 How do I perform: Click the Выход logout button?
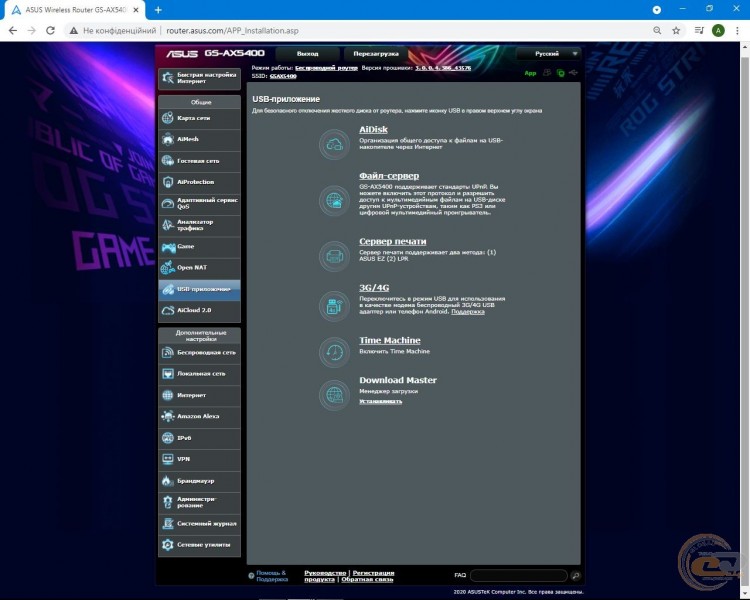click(308, 54)
